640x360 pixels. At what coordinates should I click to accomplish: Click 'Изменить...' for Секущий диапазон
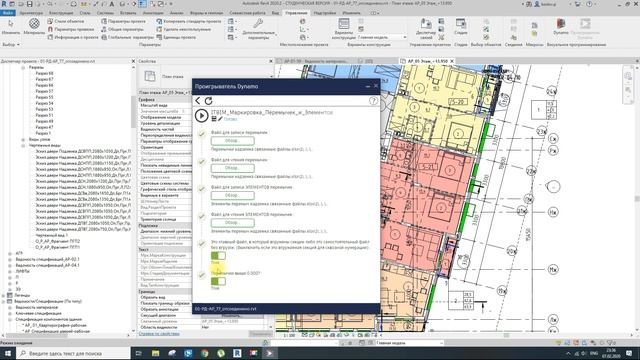[x=231, y=316]
